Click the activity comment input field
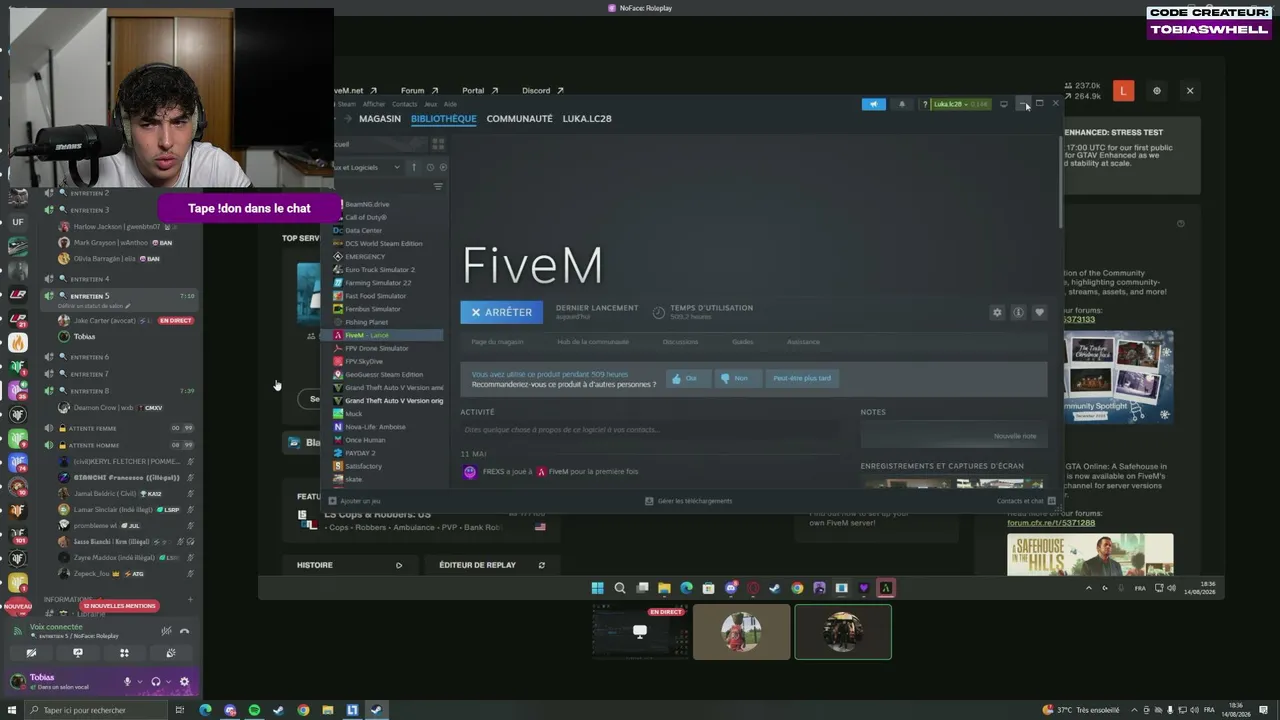 pyautogui.click(x=650, y=430)
